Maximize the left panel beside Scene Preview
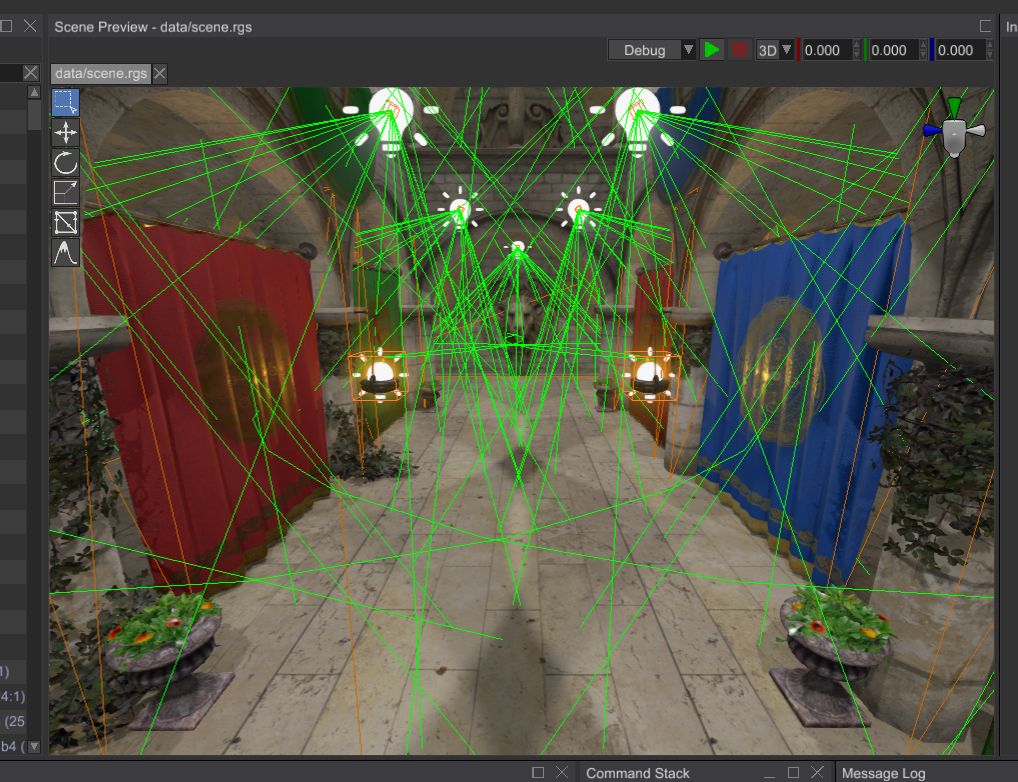 [x=6, y=25]
